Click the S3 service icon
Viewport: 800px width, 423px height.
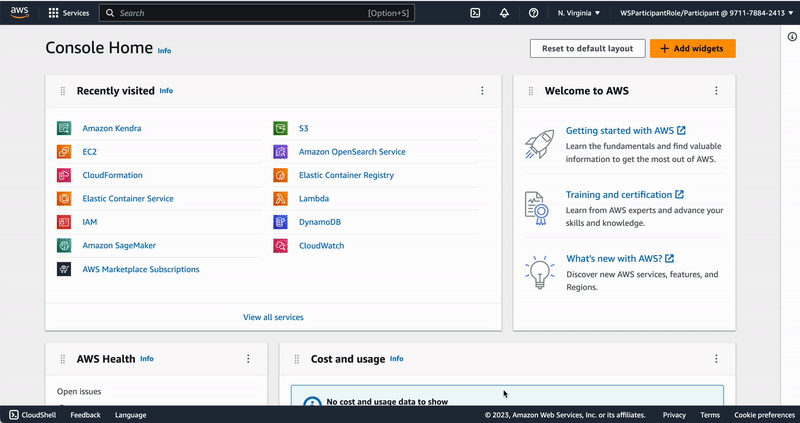point(280,128)
